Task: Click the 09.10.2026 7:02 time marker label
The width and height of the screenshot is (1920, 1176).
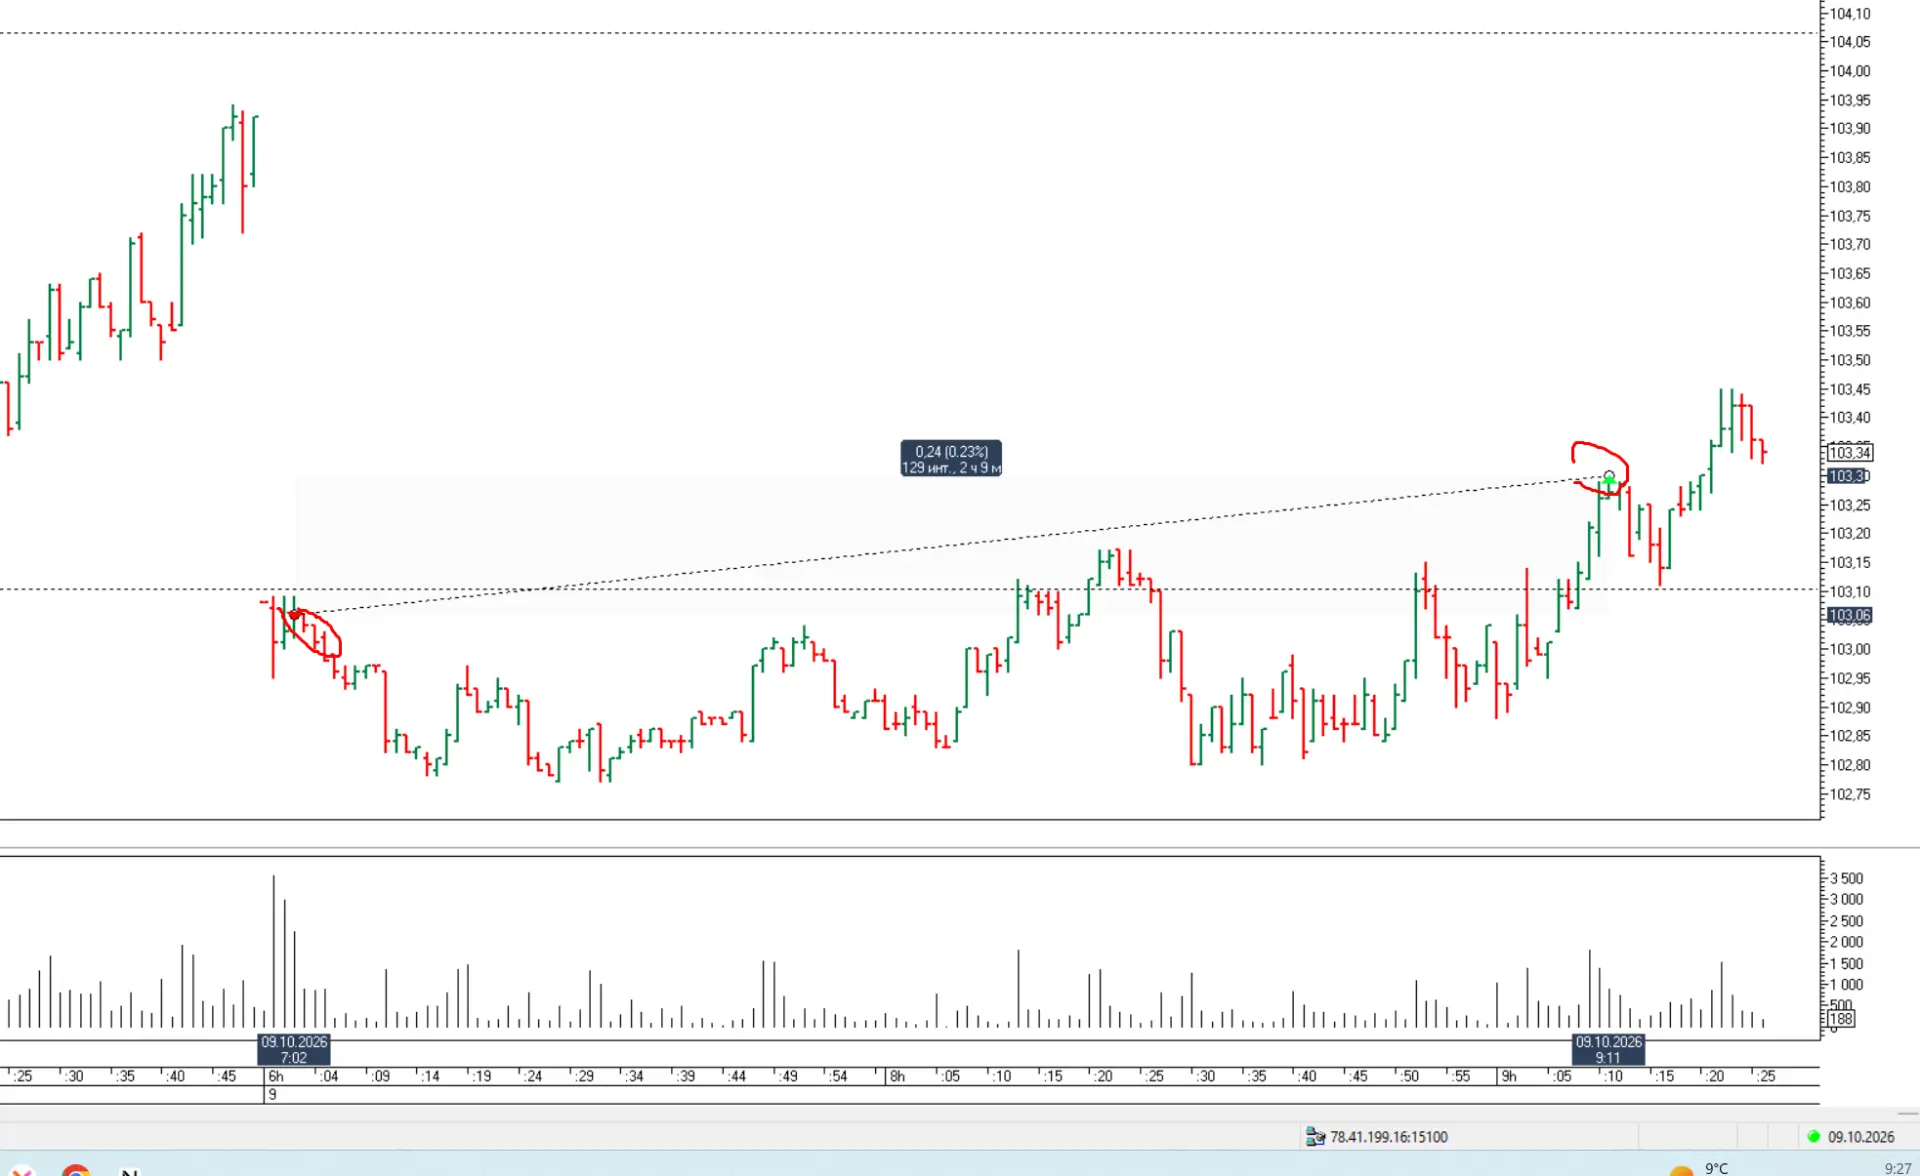Action: (x=294, y=1050)
